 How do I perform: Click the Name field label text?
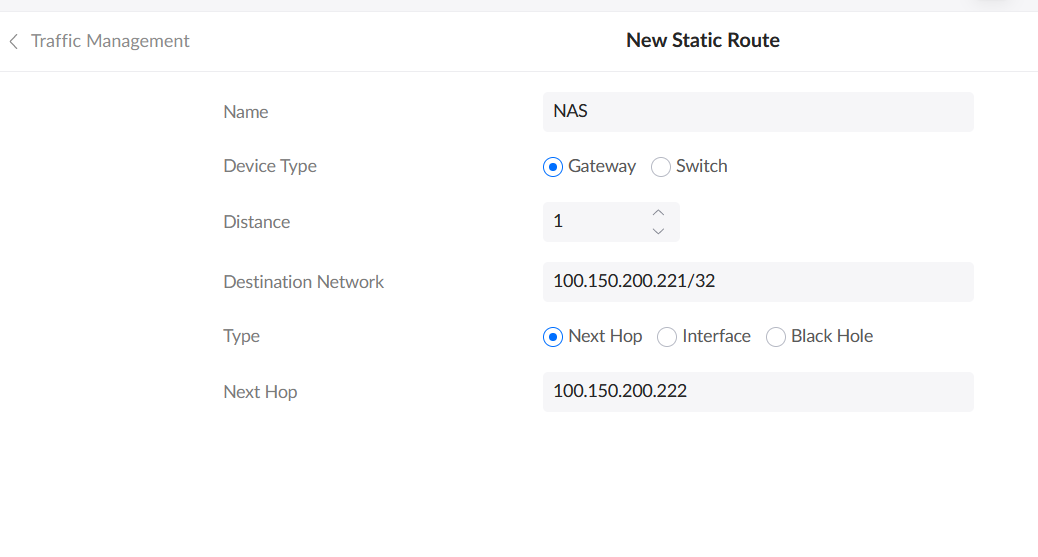[246, 112]
